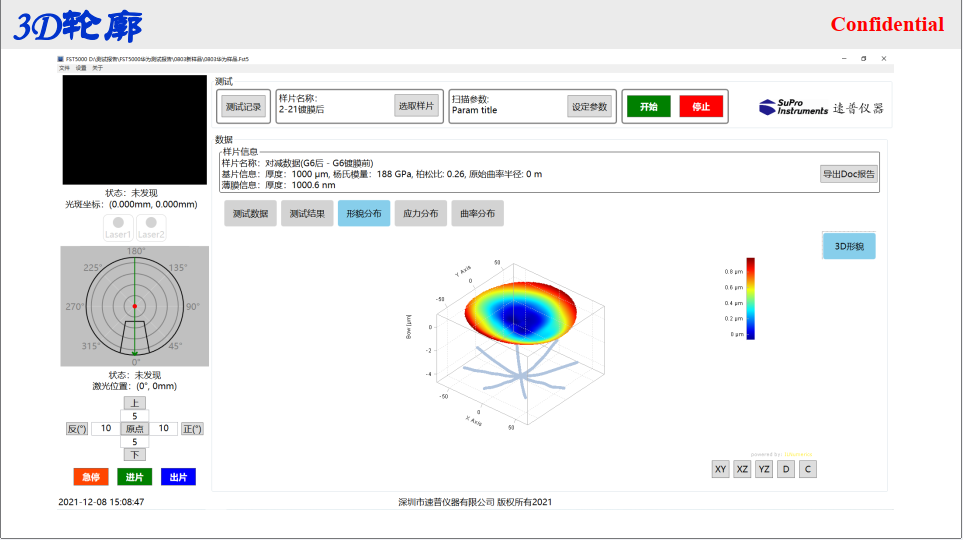963x540 pixels.
Task: Select the 形貌分布 tab
Action: pyautogui.click(x=364, y=213)
